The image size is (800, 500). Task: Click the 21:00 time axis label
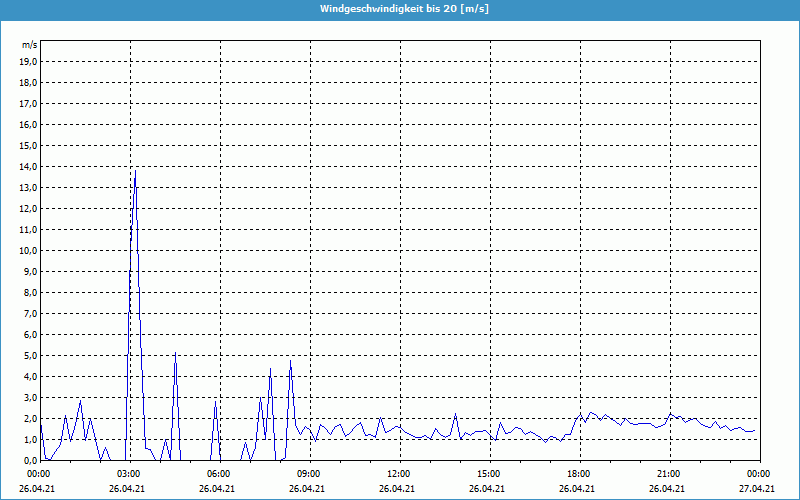pyautogui.click(x=668, y=473)
